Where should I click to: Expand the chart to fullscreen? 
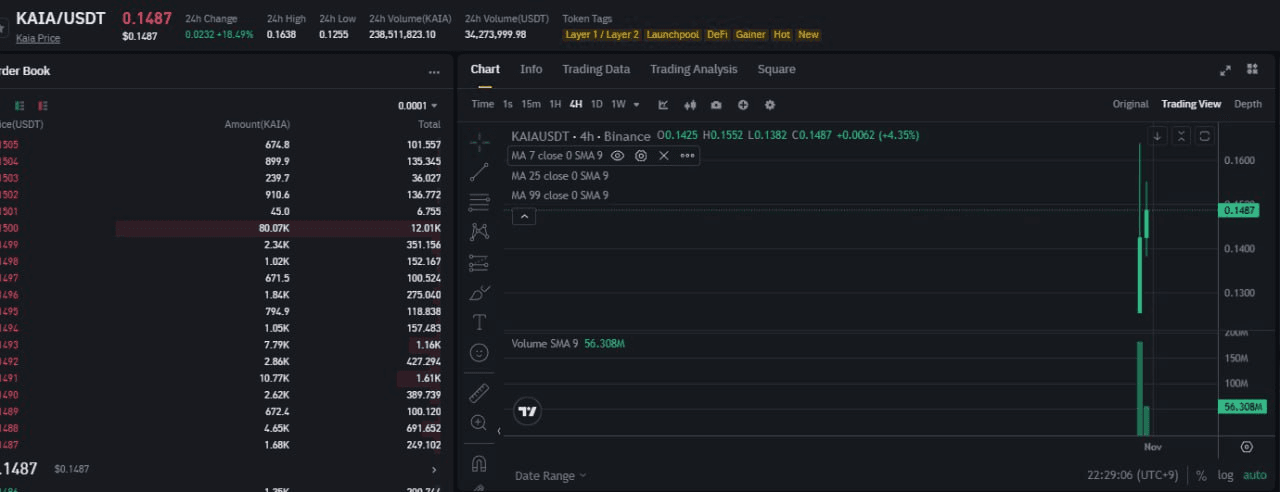click(x=1225, y=70)
